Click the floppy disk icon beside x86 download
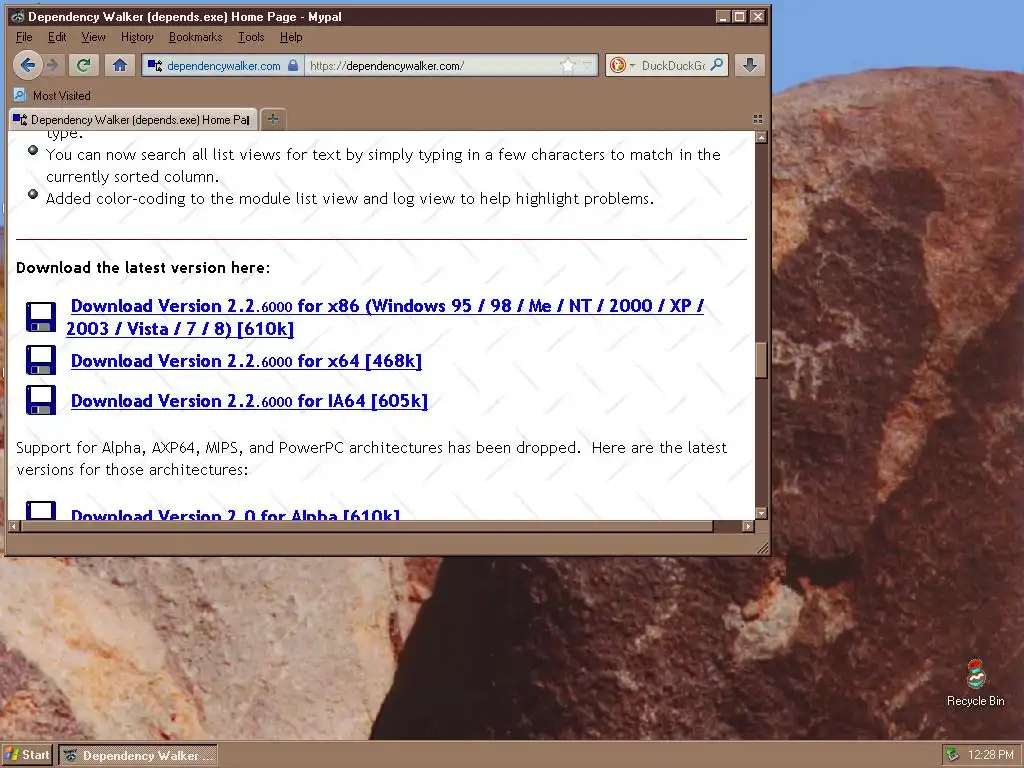 [x=40, y=317]
